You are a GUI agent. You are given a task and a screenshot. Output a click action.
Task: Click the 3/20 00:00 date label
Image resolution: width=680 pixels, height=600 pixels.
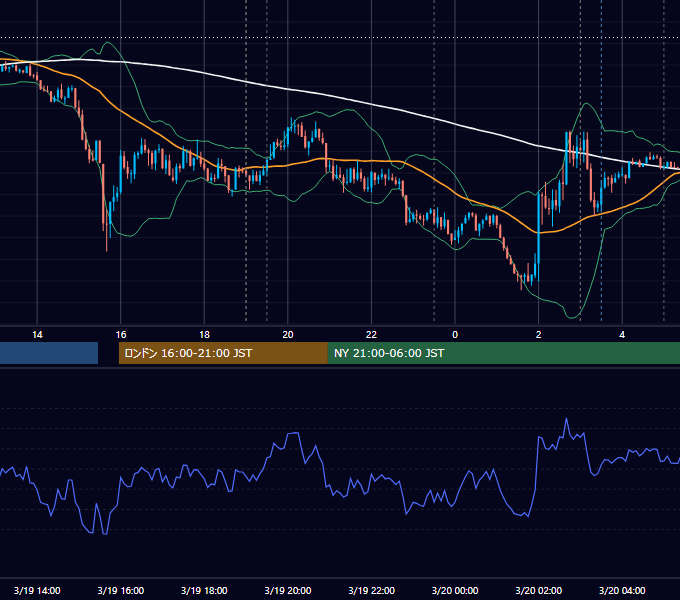[x=455, y=590]
